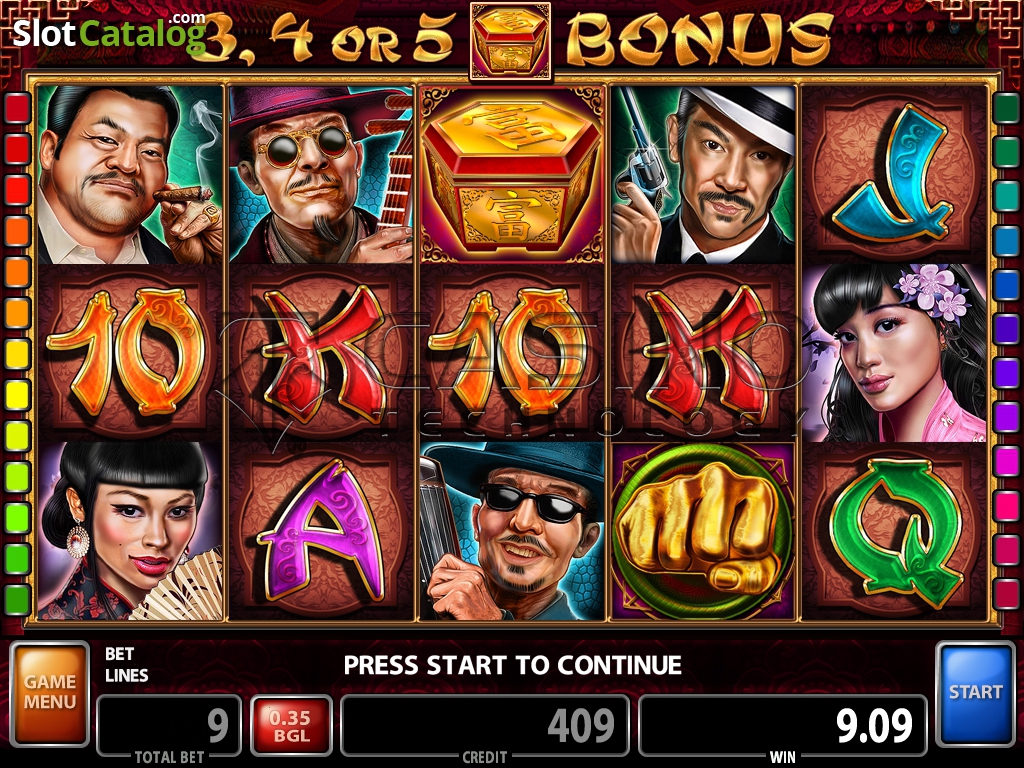Screen dimensions: 1024x768
Task: Click the golden fist symbol
Action: 703,531
